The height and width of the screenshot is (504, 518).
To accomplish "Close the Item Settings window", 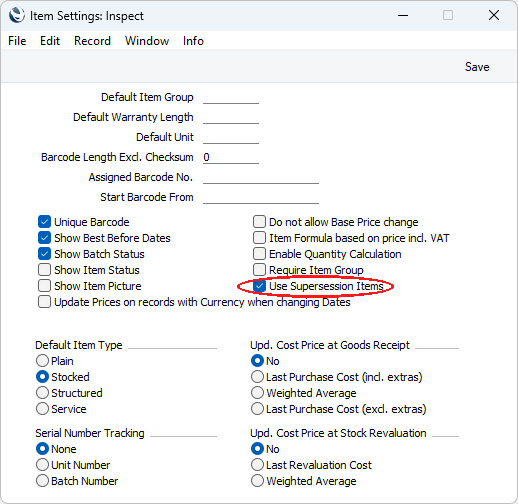I will tap(494, 15).
